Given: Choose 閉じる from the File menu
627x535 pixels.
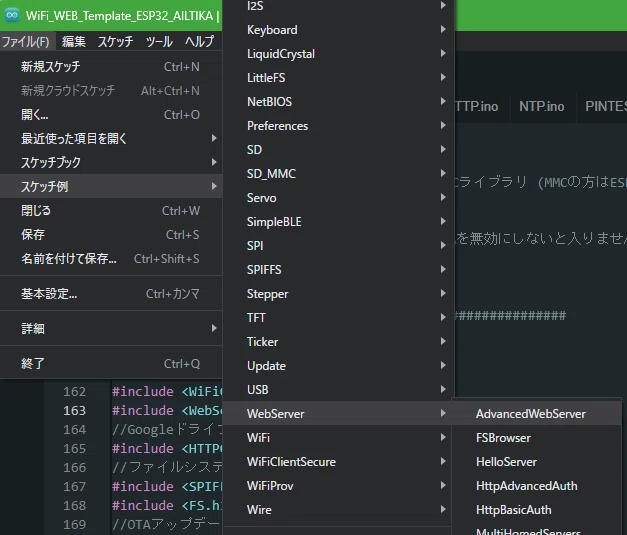Looking at the screenshot, I should click(111, 210).
